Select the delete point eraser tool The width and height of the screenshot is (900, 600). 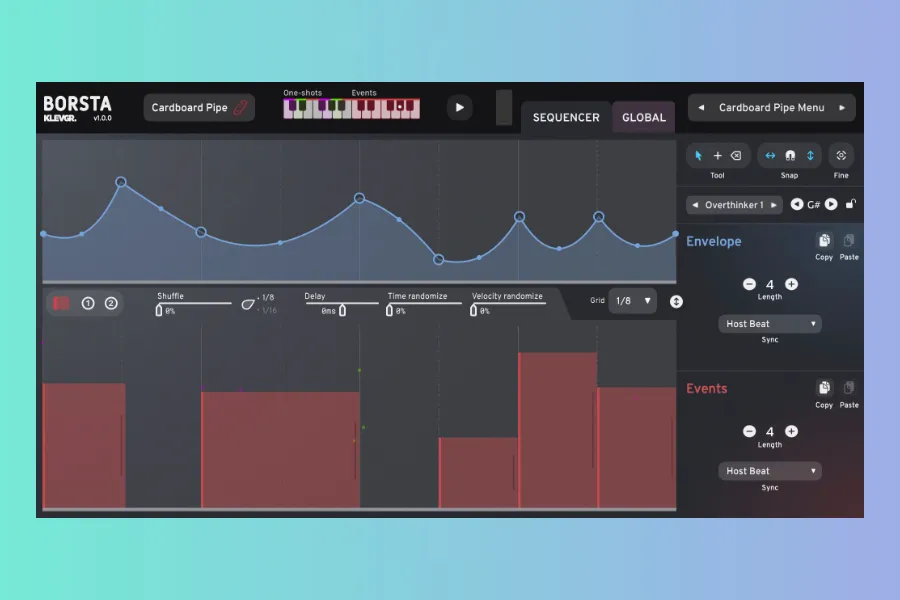point(736,156)
